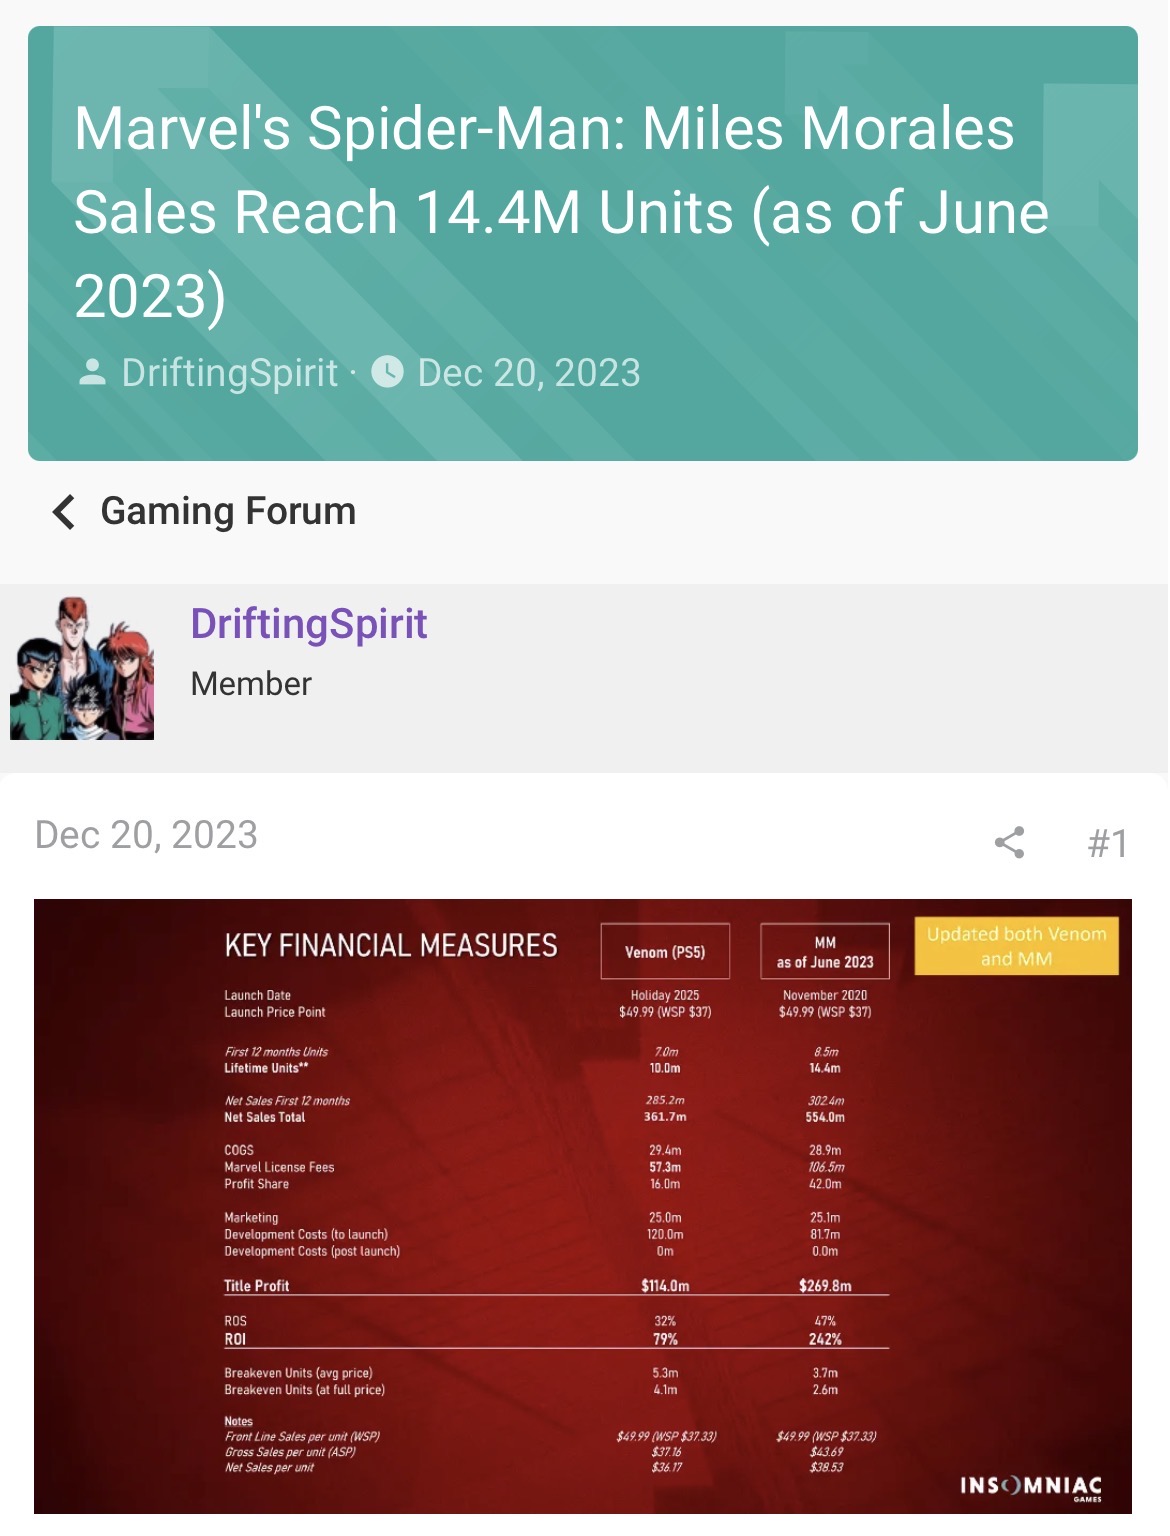Click the thread title about Miles Morales sales
Viewport: 1170px width, 1536px height.
561,212
